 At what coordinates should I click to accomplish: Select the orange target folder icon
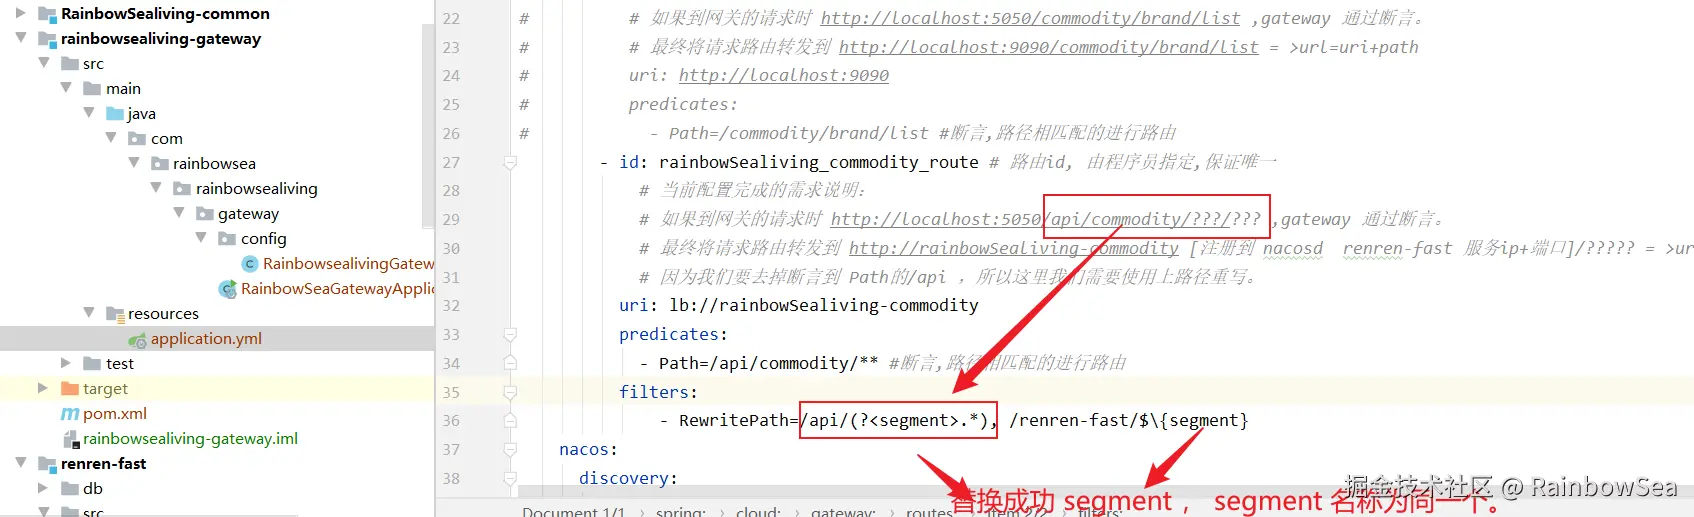70,388
